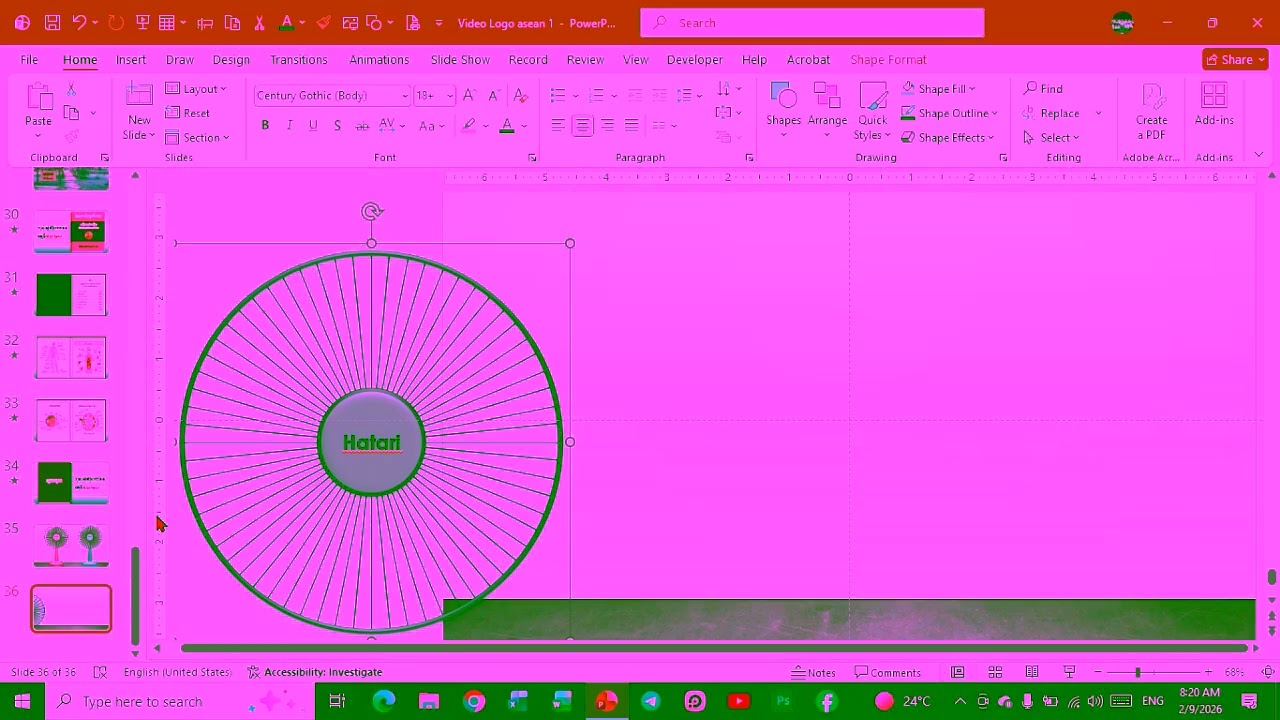Start Slide Show from status bar icon
The height and width of the screenshot is (720, 1280).
pos(1069,672)
